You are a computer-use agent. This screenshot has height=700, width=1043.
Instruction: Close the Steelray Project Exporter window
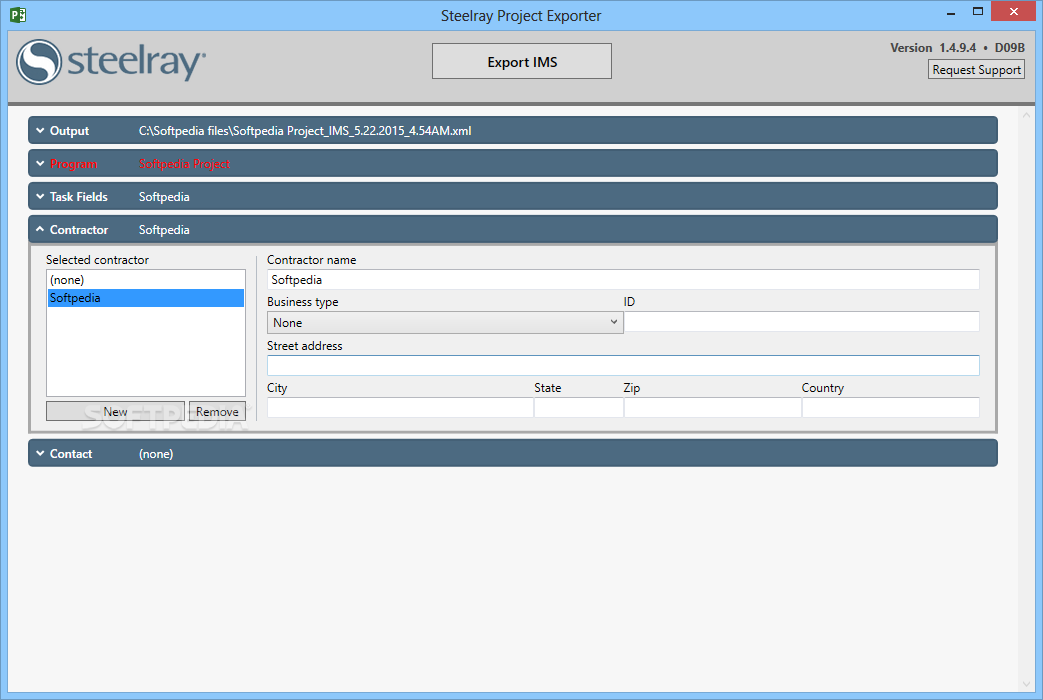[x=1013, y=11]
